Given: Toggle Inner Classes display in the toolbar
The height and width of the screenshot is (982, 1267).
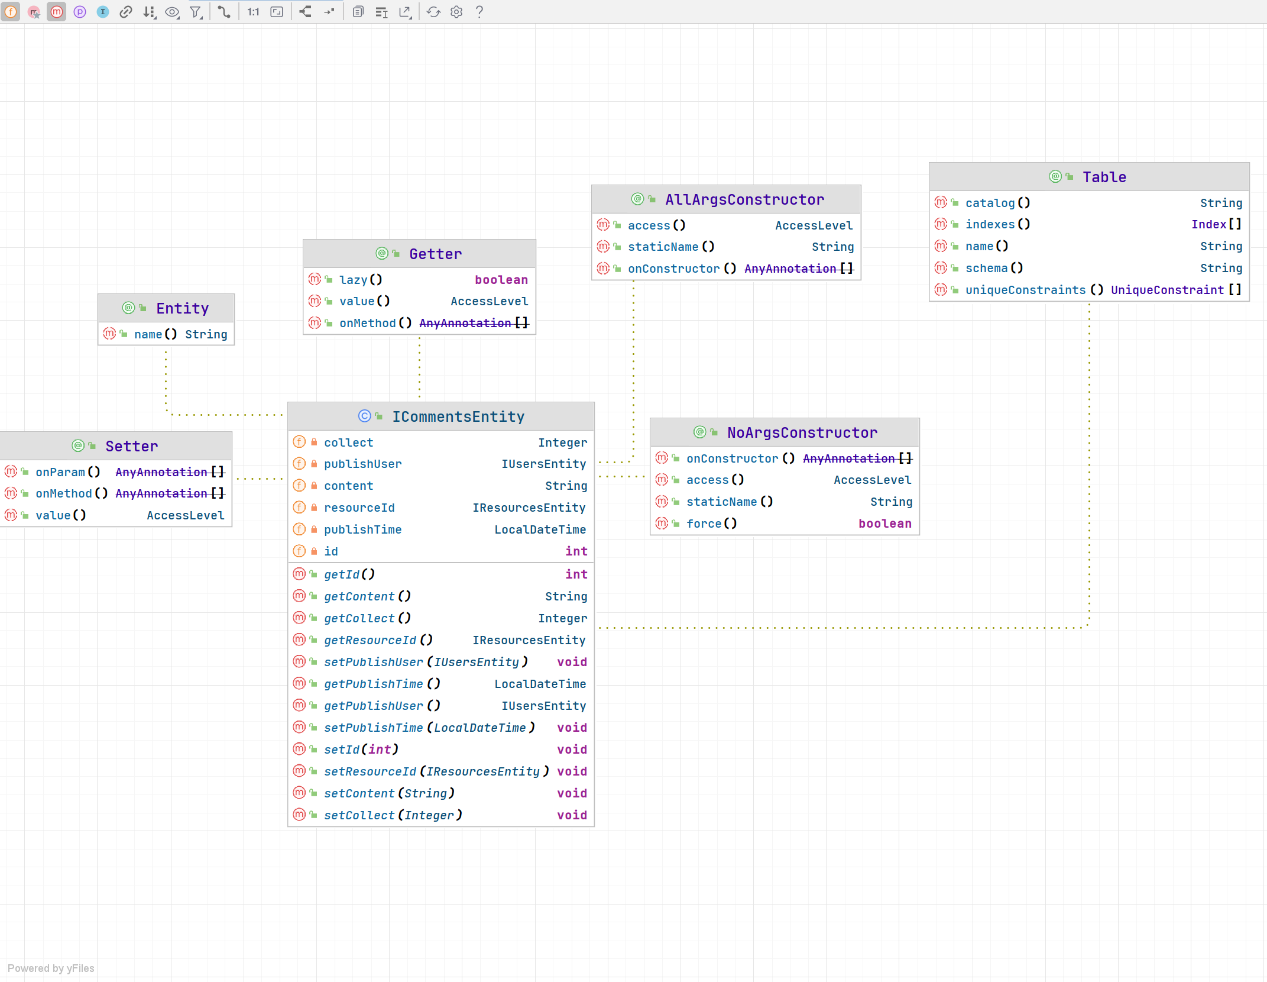Looking at the screenshot, I should tap(103, 12).
